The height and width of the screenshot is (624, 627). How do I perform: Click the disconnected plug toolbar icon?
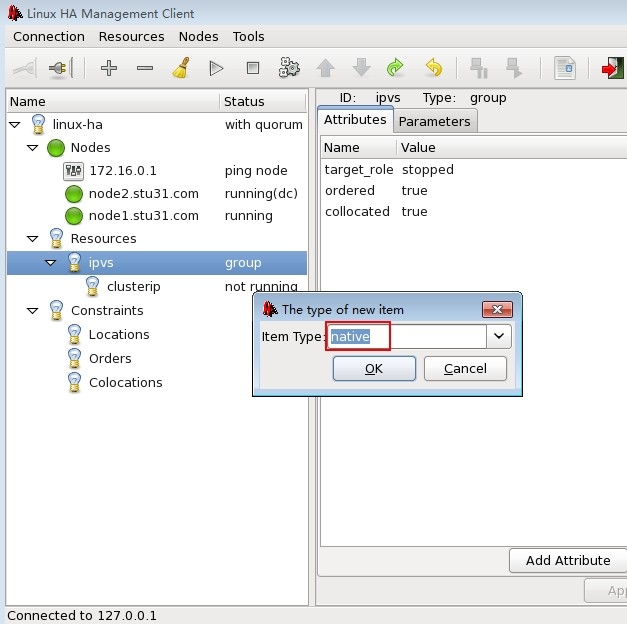coord(25,68)
